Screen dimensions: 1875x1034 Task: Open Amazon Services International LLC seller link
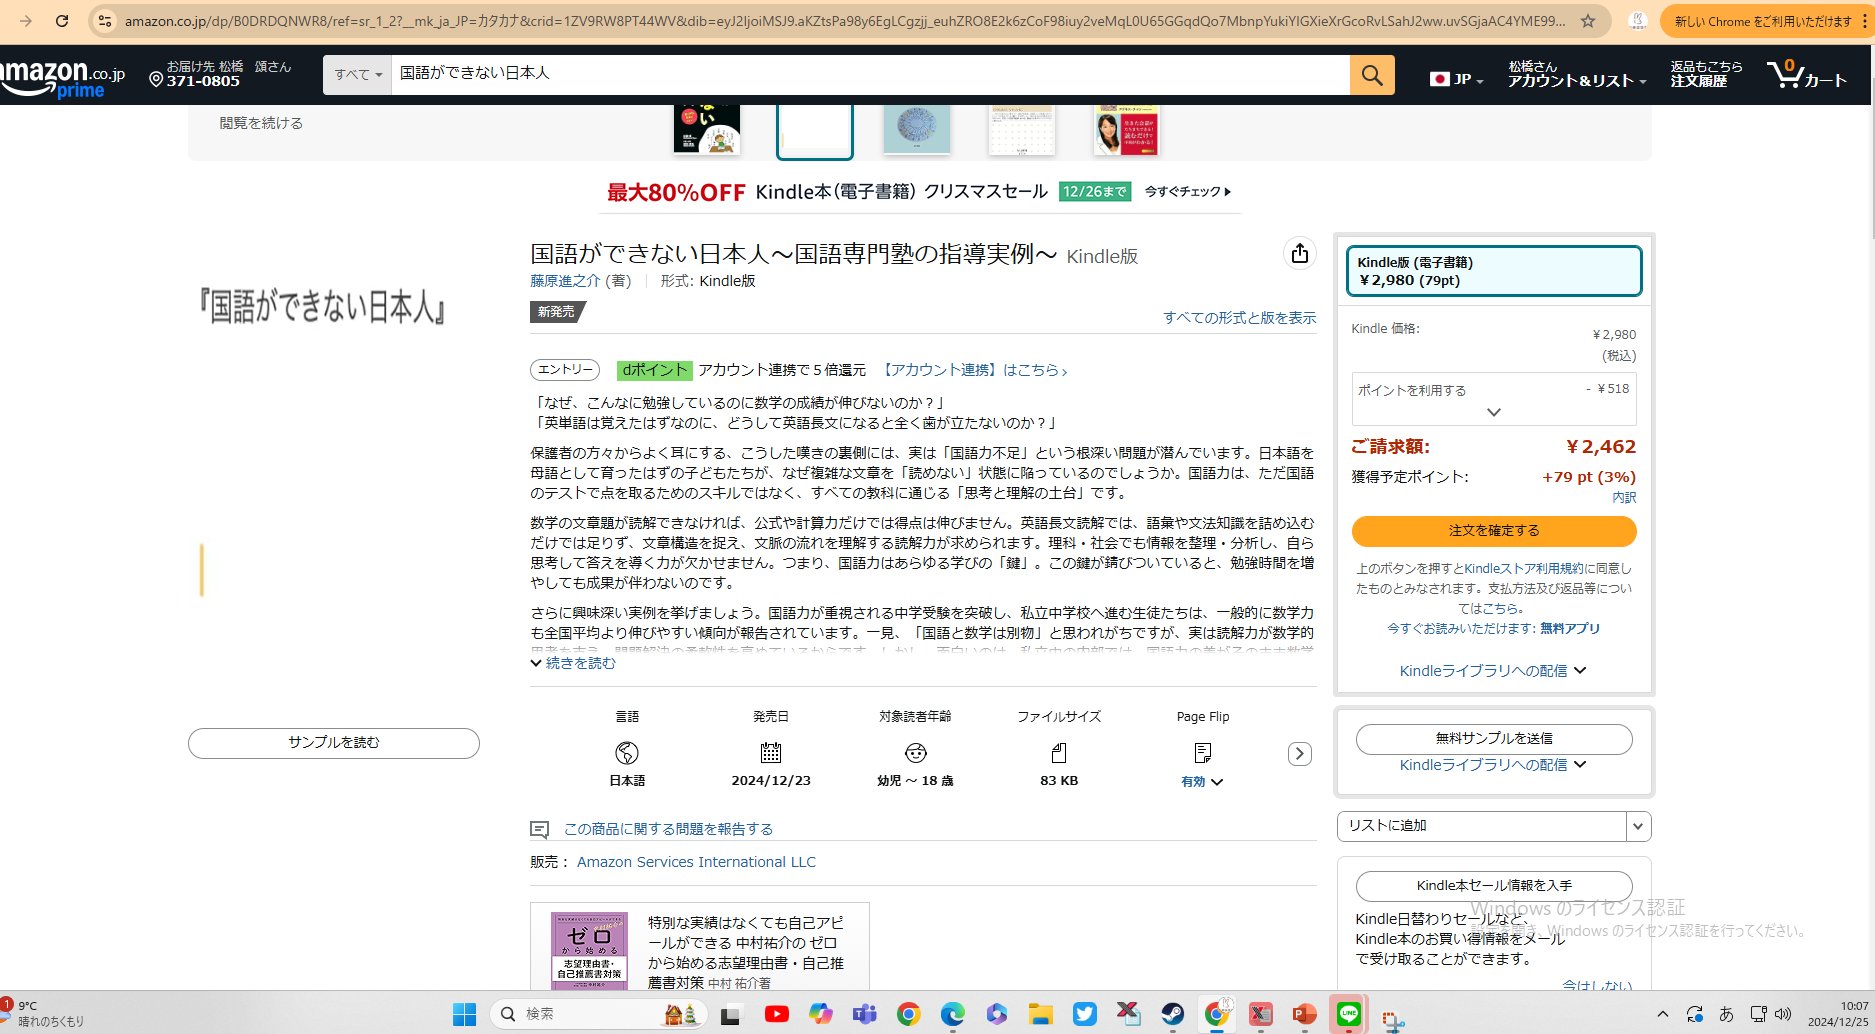click(696, 862)
